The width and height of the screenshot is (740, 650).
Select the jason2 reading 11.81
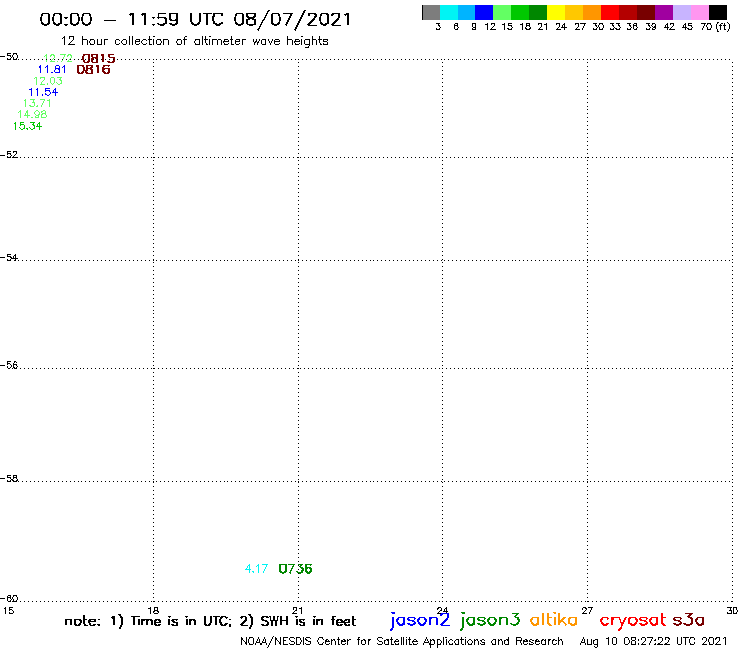tap(52, 69)
